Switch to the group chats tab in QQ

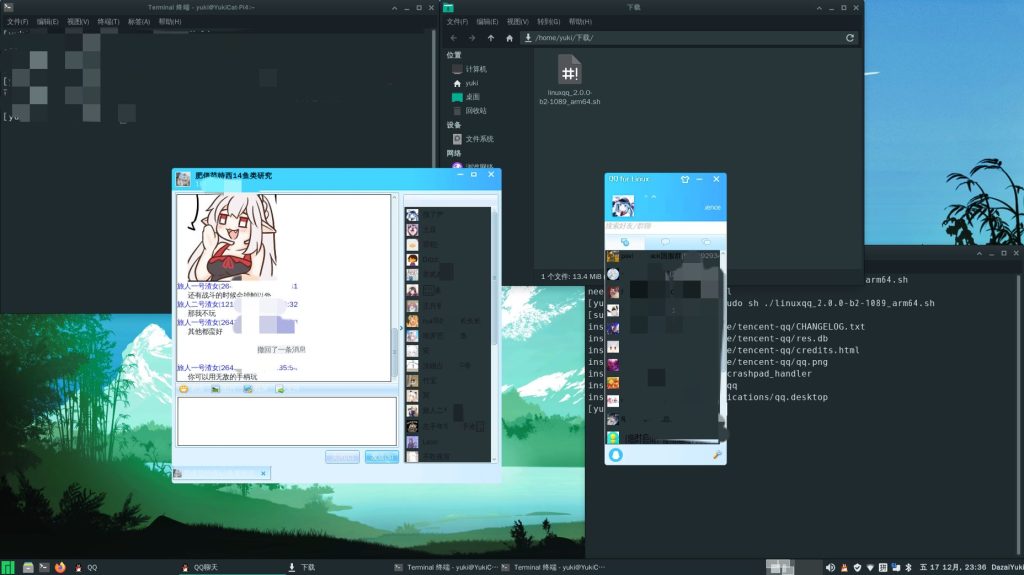[x=706, y=243]
